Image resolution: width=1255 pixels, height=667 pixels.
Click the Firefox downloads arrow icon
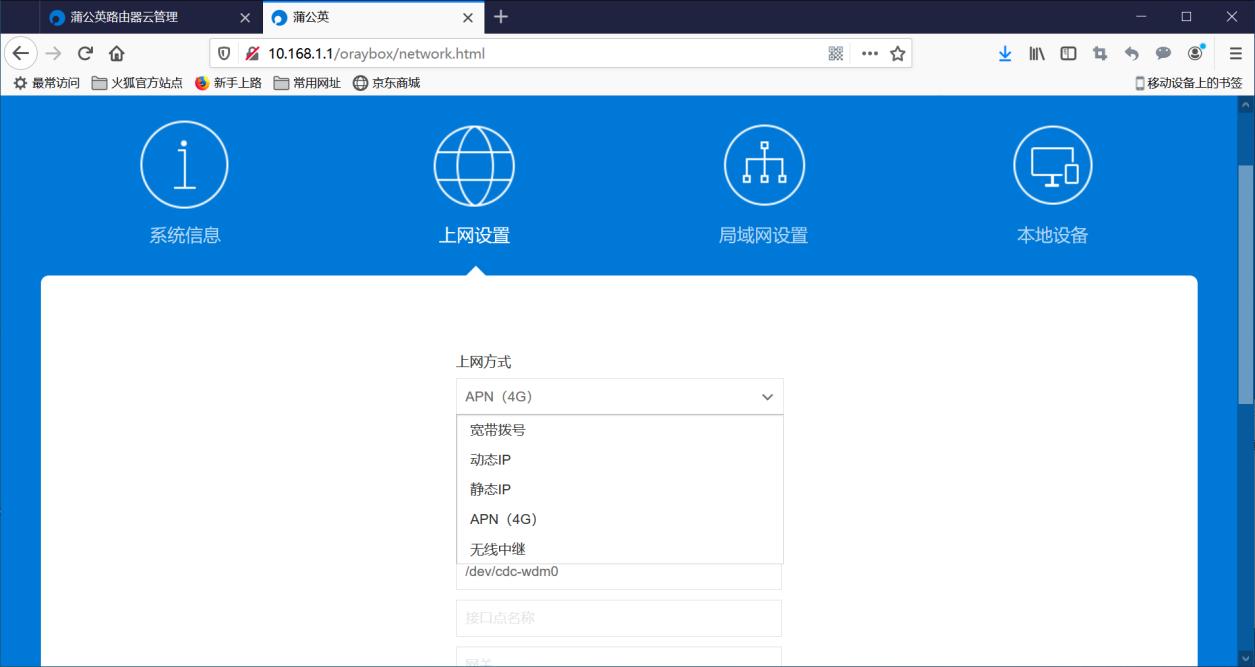tap(1005, 53)
